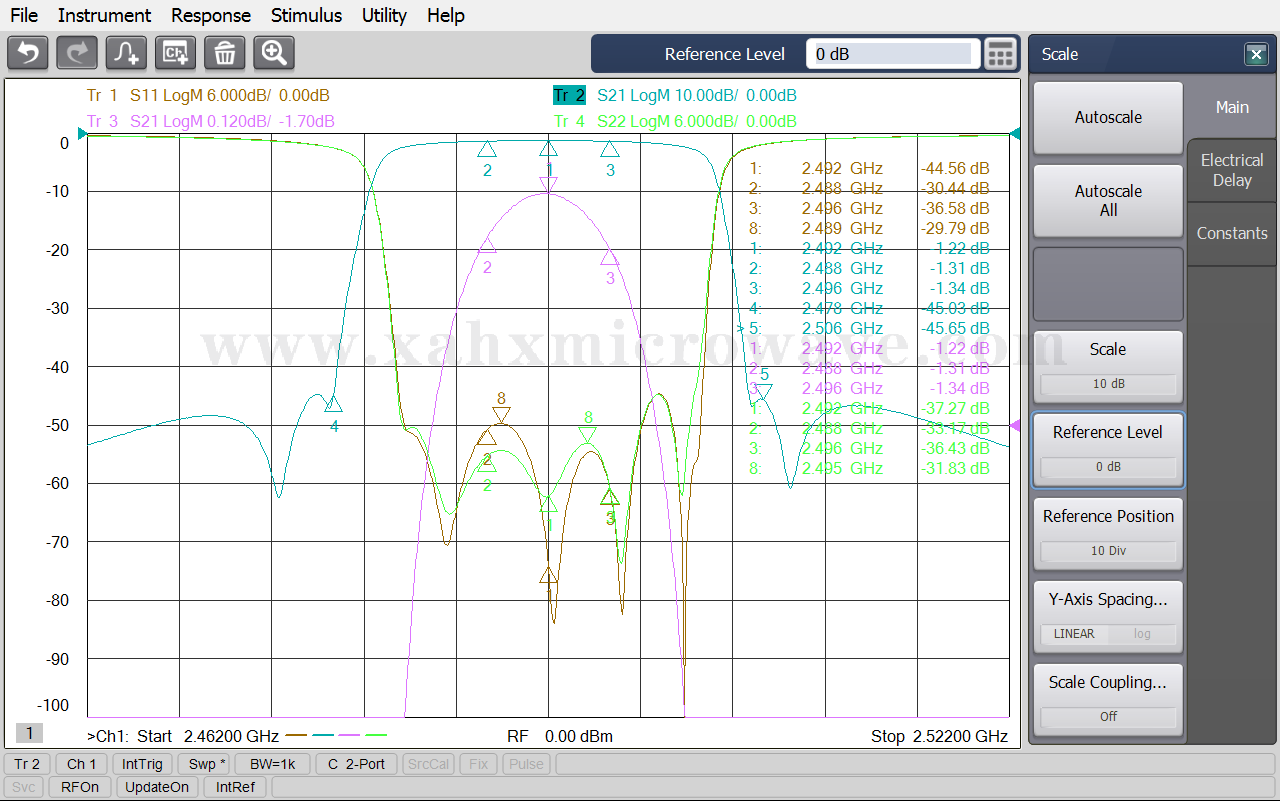
Task: Open the Stimulus menu
Action: [306, 15]
